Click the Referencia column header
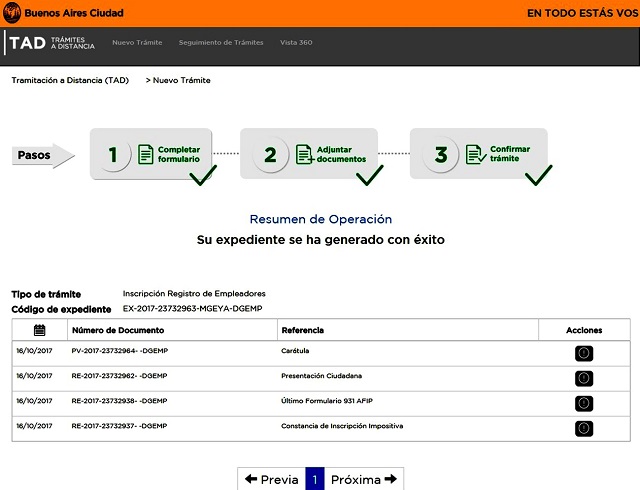The image size is (640, 490). coord(303,330)
